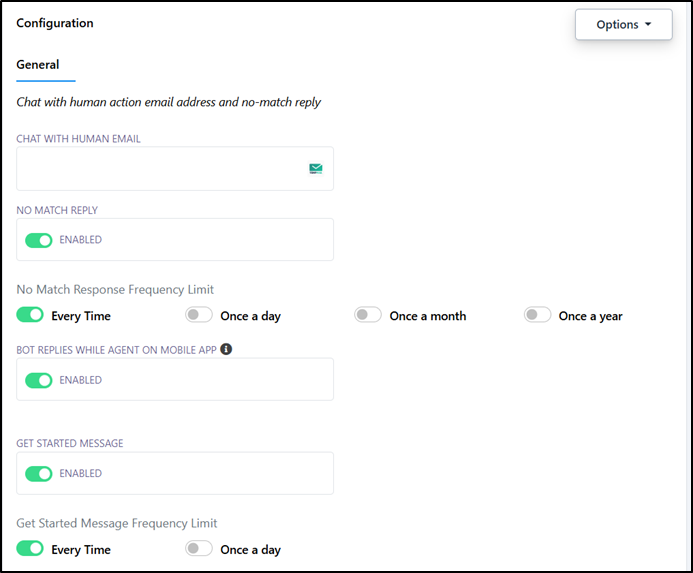This screenshot has width=693, height=573.
Task: Click the Once a year label text
Action: pos(590,316)
